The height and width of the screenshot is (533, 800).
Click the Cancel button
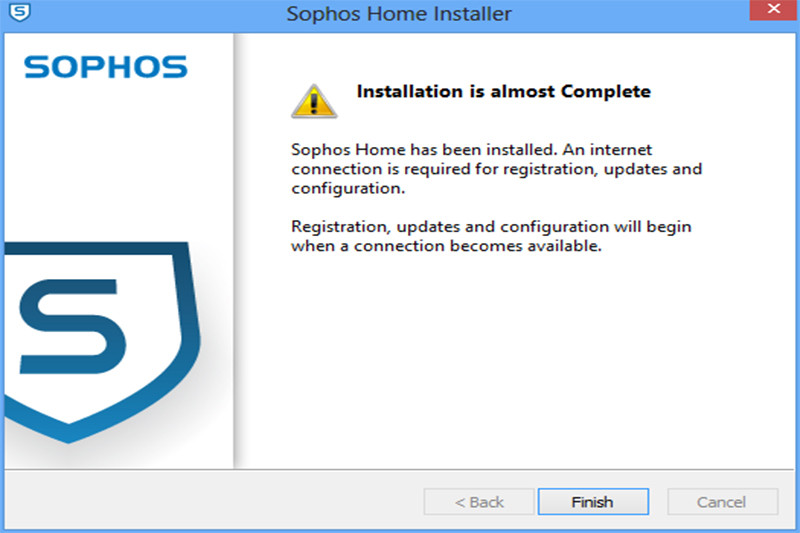(722, 502)
